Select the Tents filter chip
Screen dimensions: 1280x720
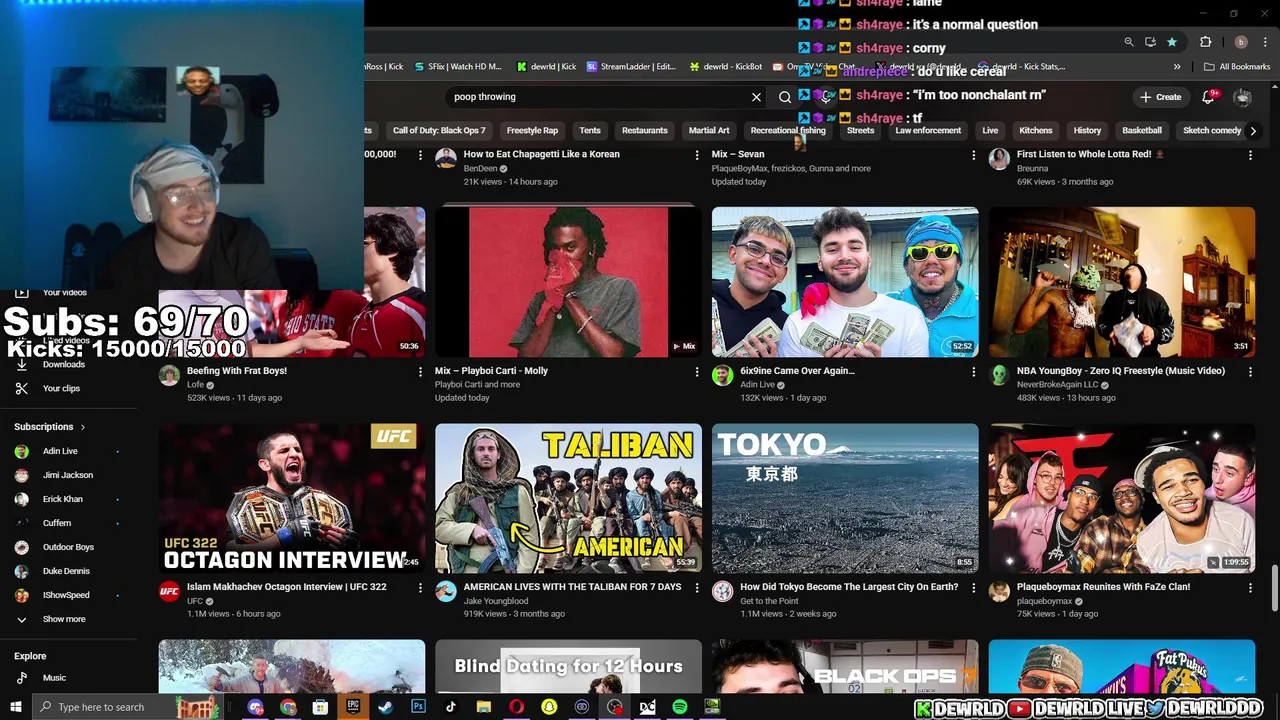click(x=590, y=130)
